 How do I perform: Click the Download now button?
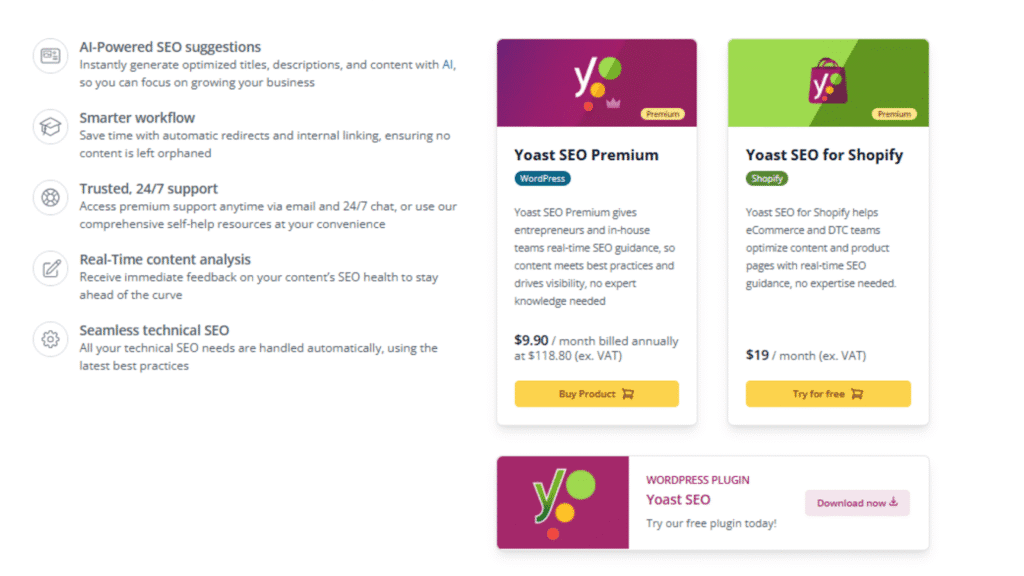(x=857, y=503)
